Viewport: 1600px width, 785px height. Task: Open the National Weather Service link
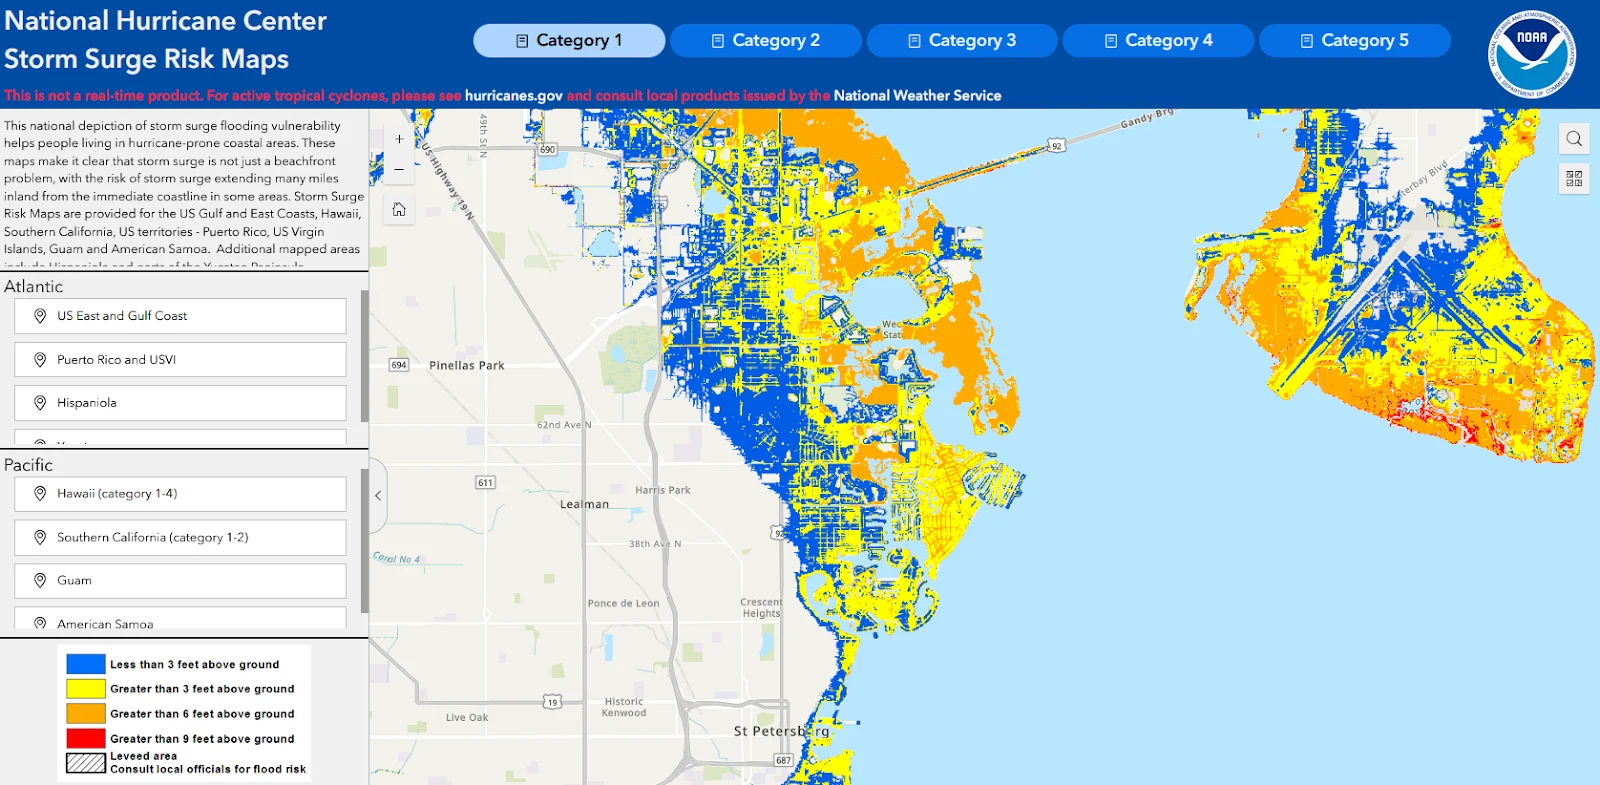click(x=917, y=96)
